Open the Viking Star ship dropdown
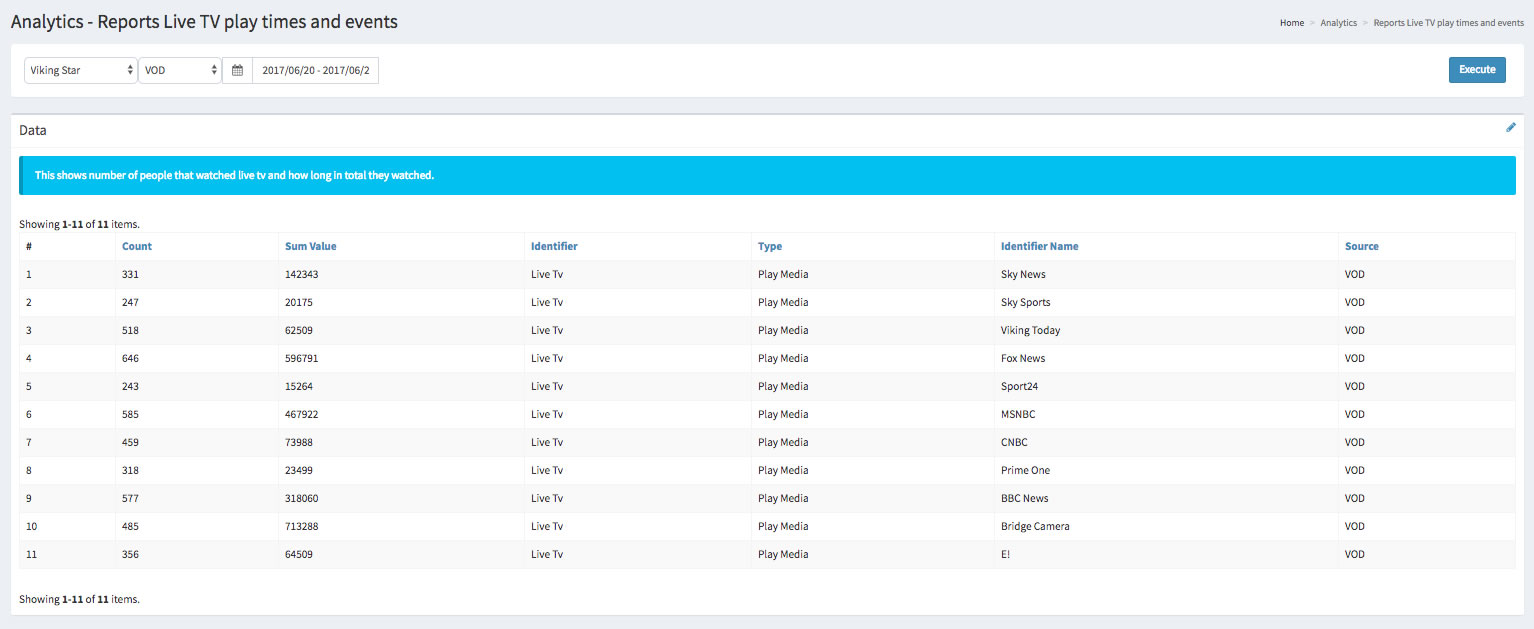The height and width of the screenshot is (629, 1534). (x=81, y=71)
